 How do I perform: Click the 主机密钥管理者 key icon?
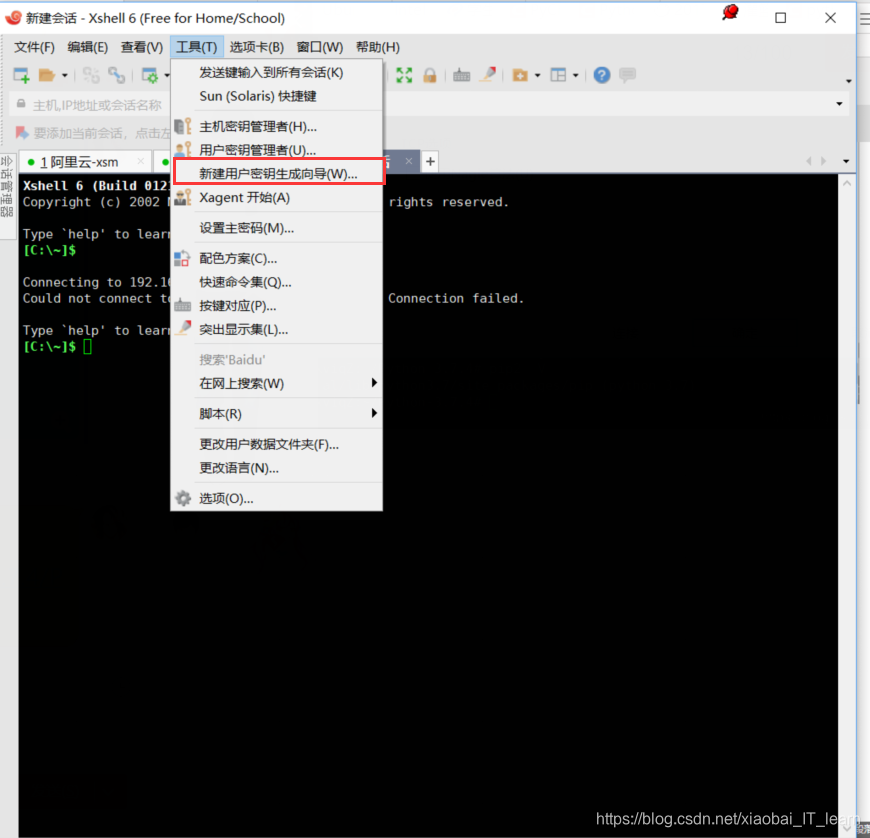pos(183,127)
